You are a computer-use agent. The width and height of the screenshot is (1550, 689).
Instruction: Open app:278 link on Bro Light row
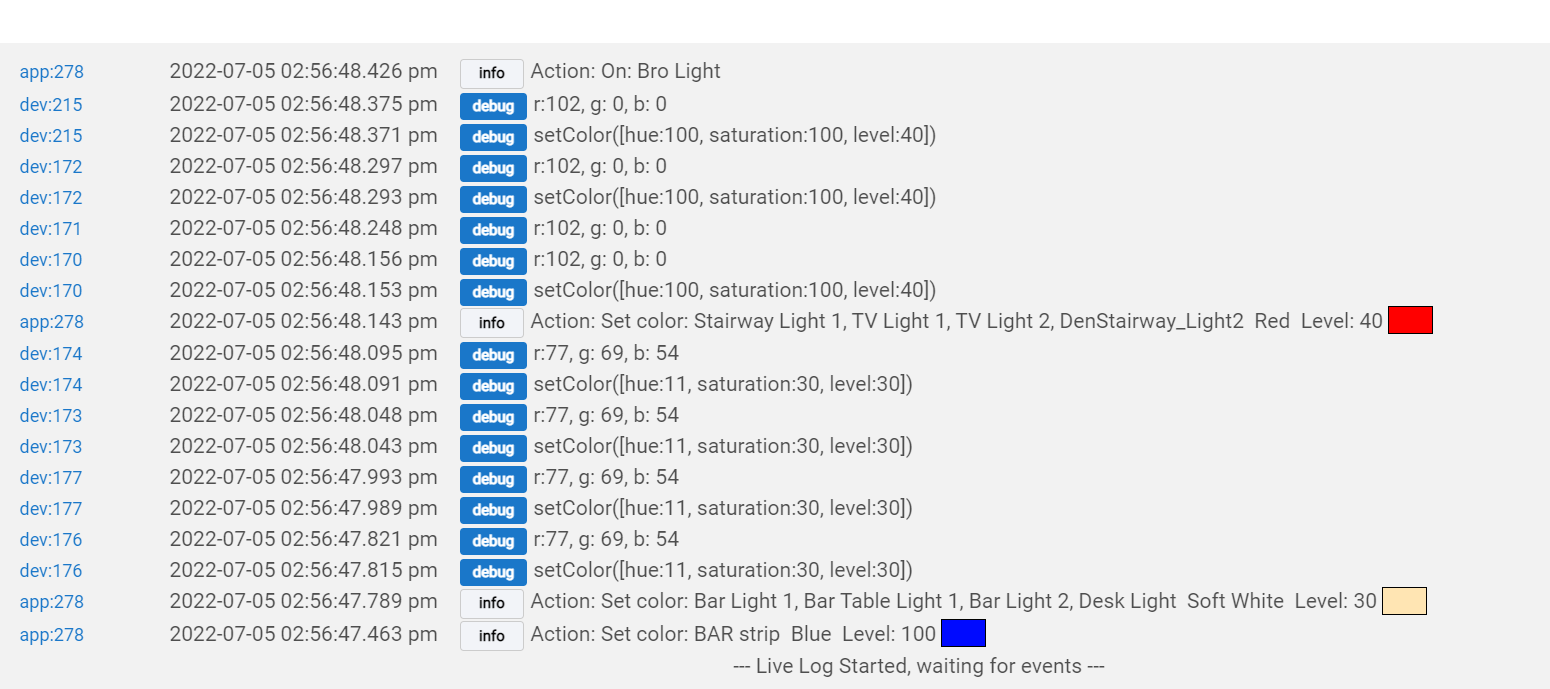click(x=51, y=72)
